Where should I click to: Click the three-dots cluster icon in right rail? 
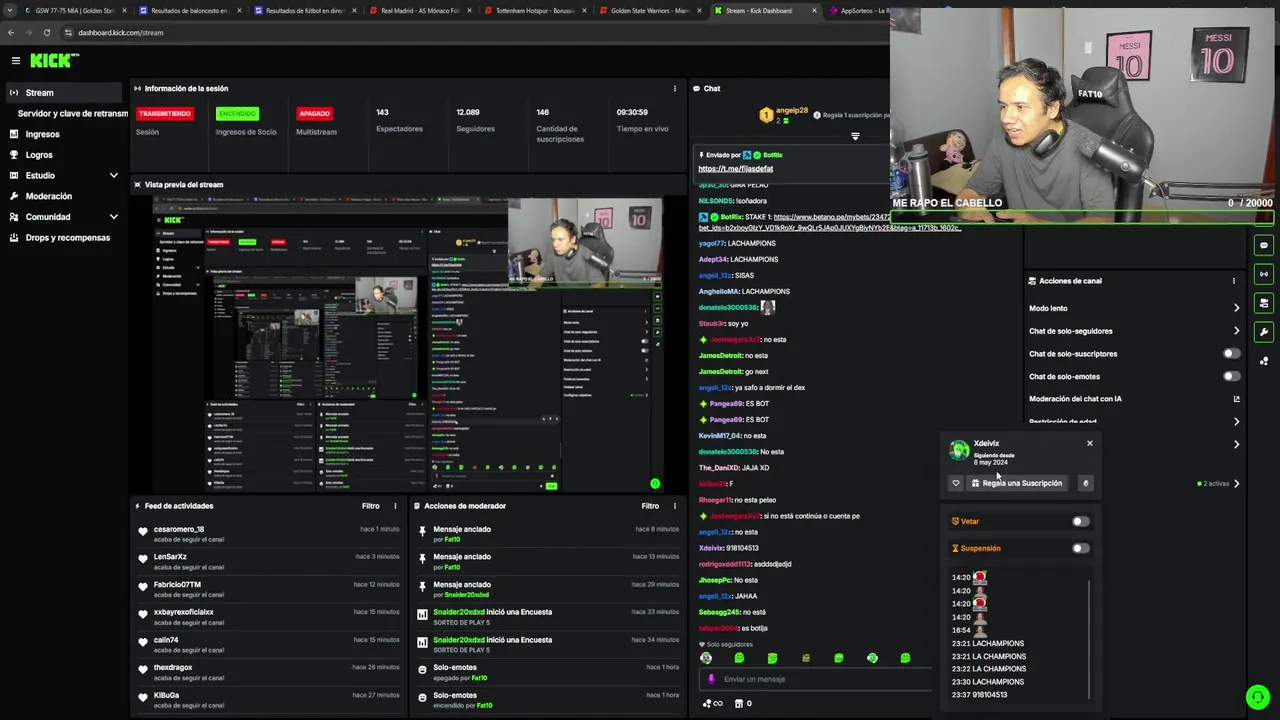coord(1264,361)
